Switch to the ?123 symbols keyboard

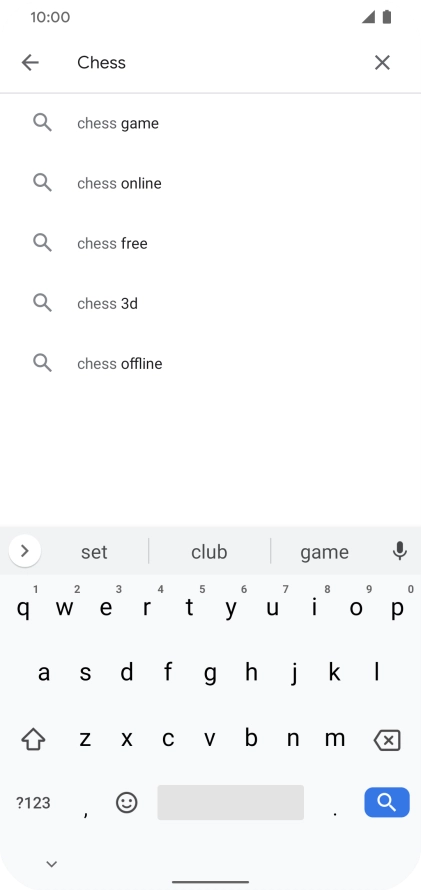(x=33, y=803)
